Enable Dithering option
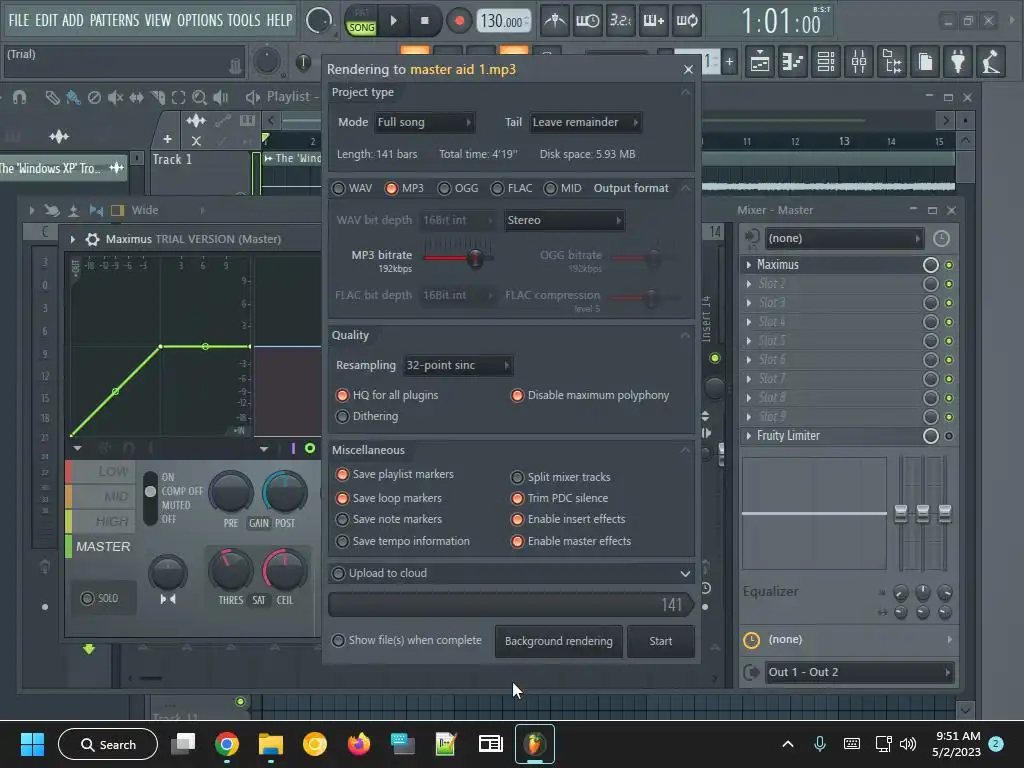This screenshot has height=768, width=1024. point(366,416)
